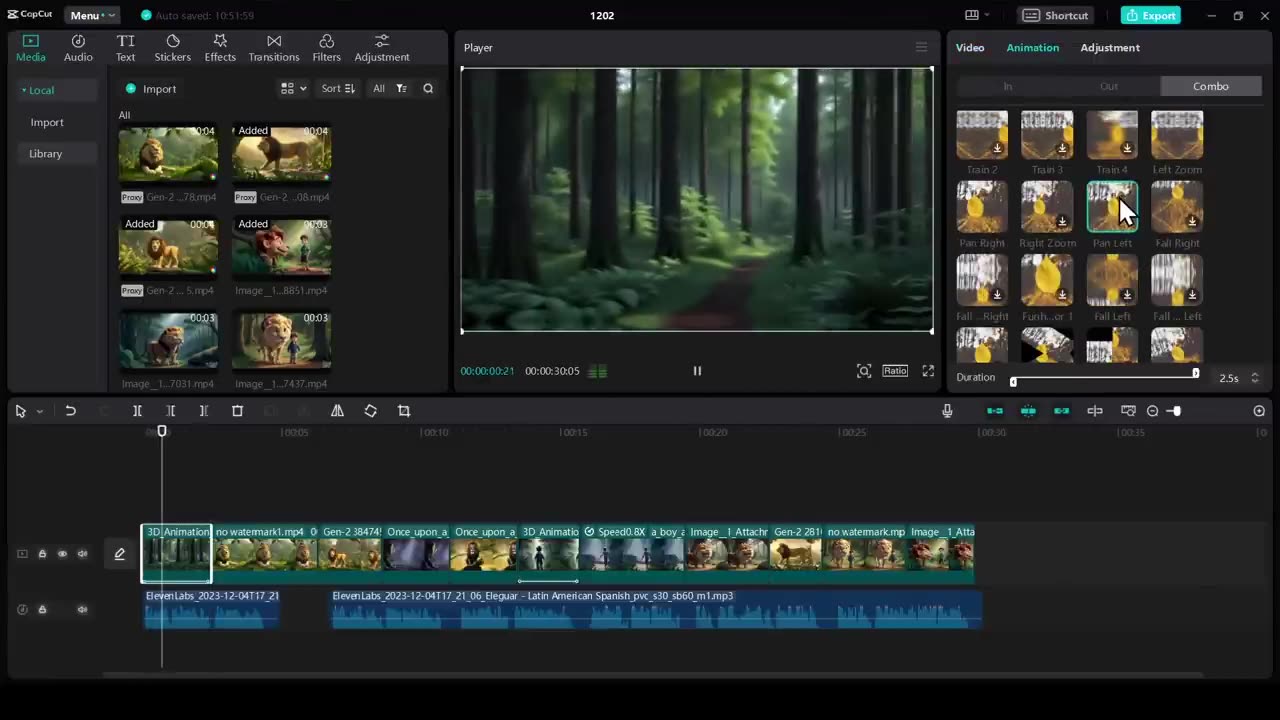
Task: Pause the player playback
Action: pos(697,371)
